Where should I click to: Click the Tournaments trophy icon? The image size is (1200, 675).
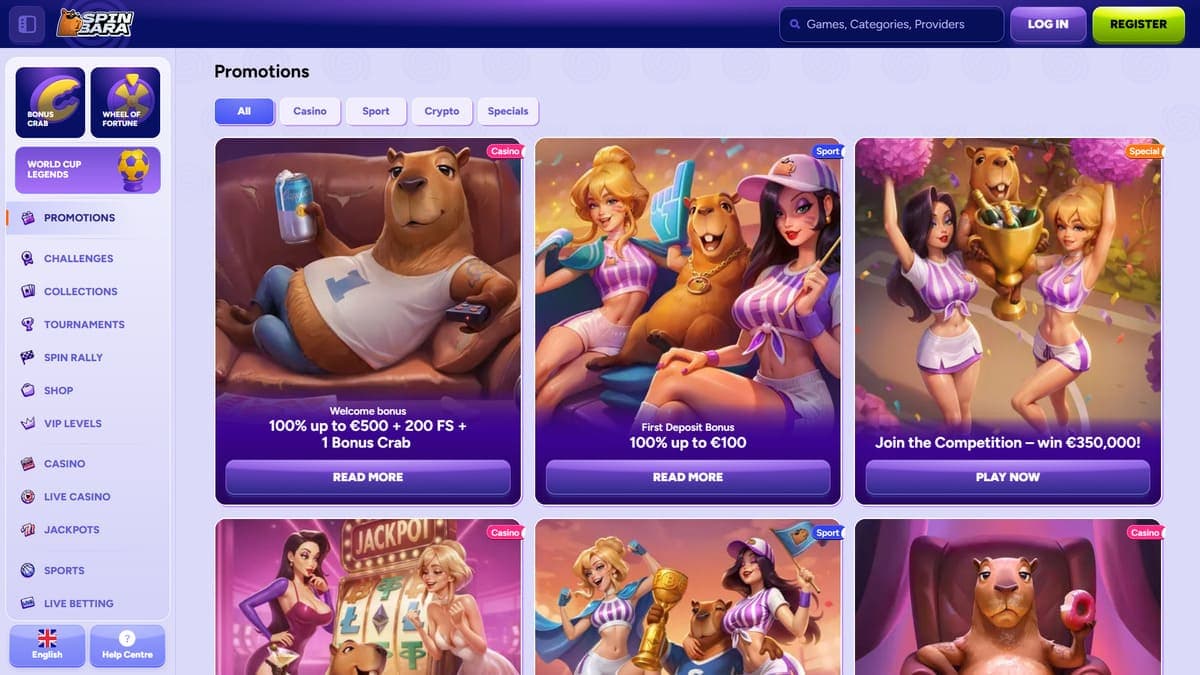pyautogui.click(x=28, y=324)
